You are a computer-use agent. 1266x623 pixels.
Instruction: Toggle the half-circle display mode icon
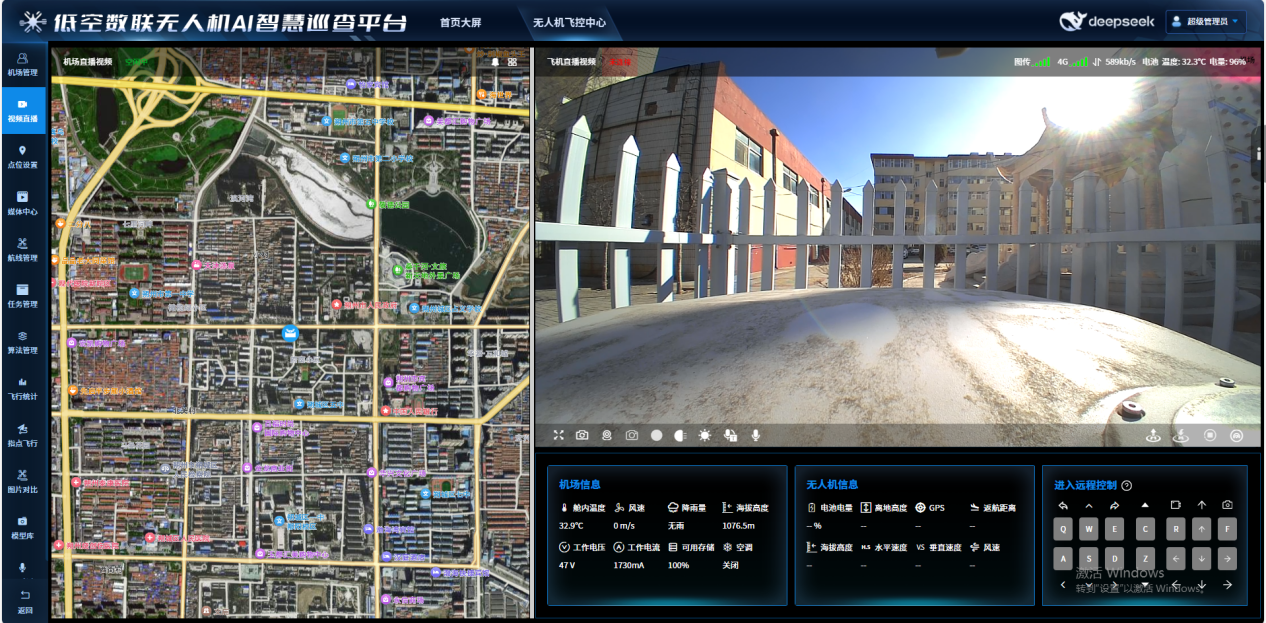(x=680, y=435)
